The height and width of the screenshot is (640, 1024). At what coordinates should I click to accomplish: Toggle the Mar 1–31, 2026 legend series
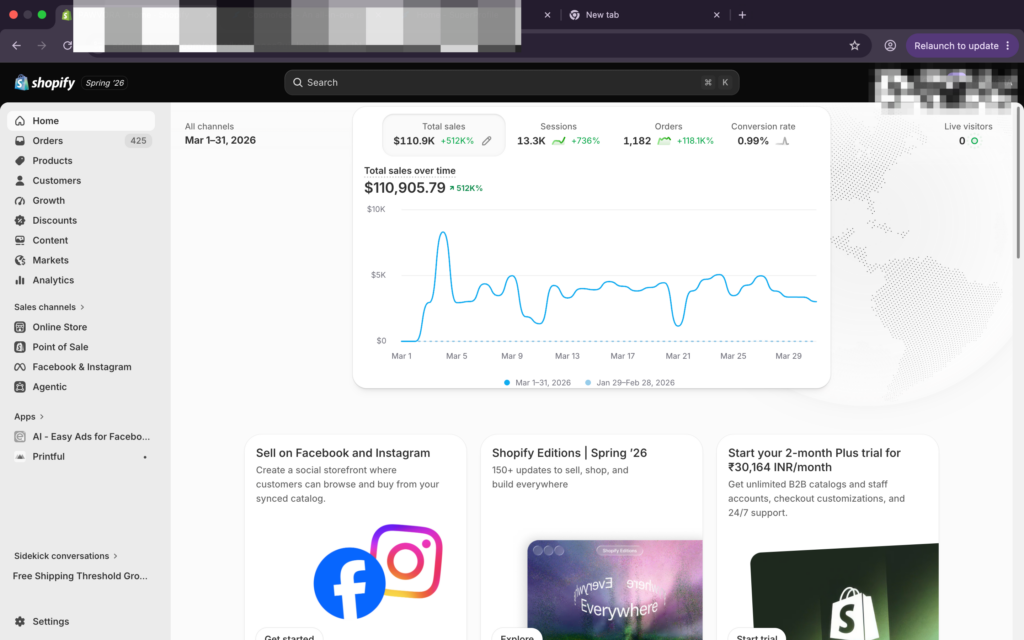537,383
